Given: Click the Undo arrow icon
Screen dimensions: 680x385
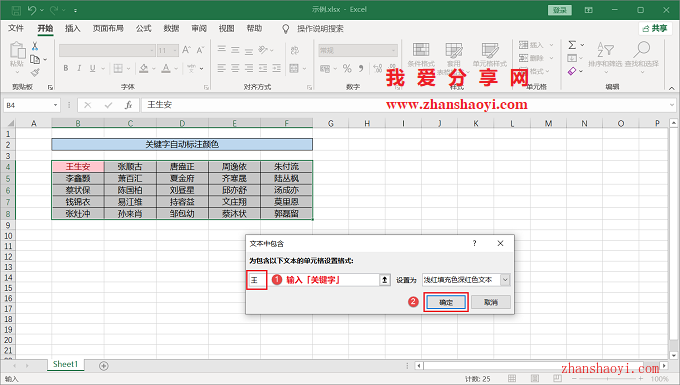Looking at the screenshot, I should tap(32, 10).
